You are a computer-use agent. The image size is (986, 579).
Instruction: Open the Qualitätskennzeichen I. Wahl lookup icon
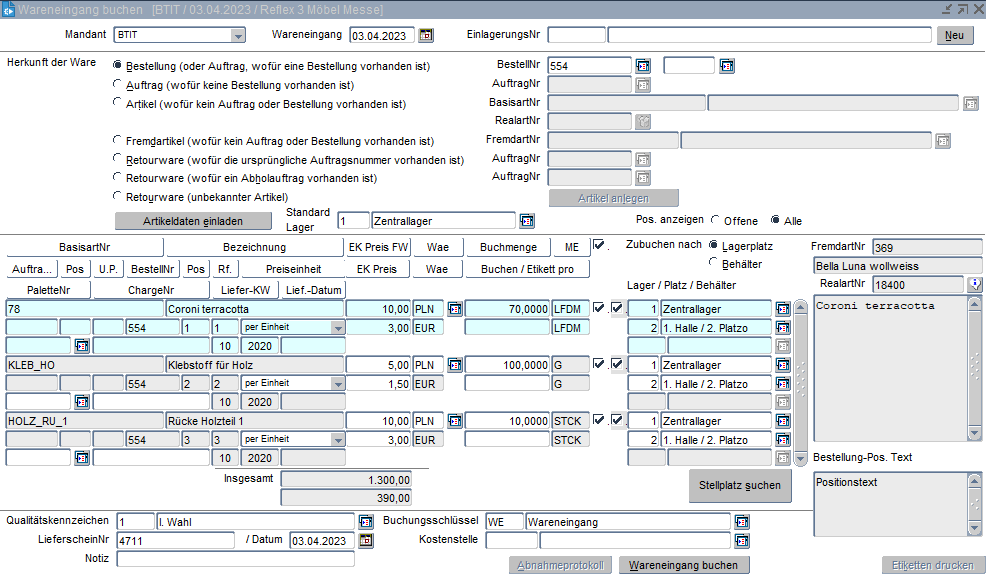pos(365,522)
